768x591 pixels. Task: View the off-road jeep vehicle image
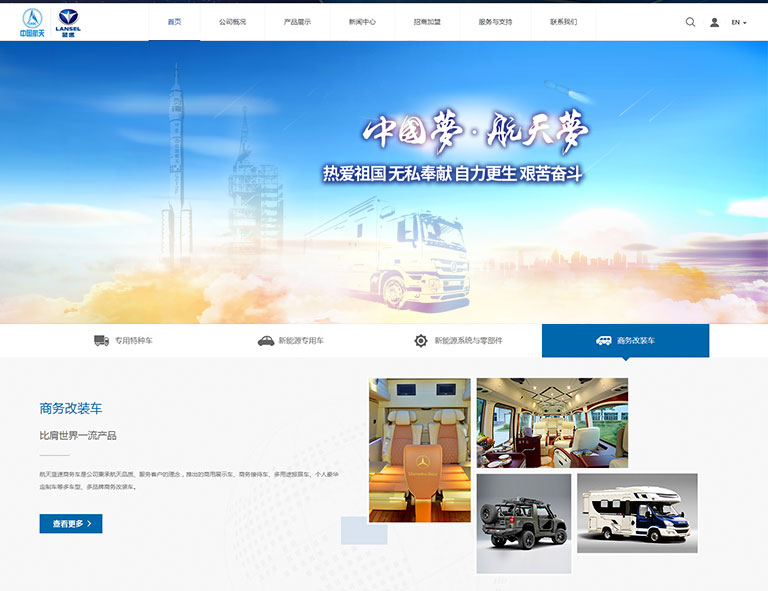pyautogui.click(x=523, y=524)
